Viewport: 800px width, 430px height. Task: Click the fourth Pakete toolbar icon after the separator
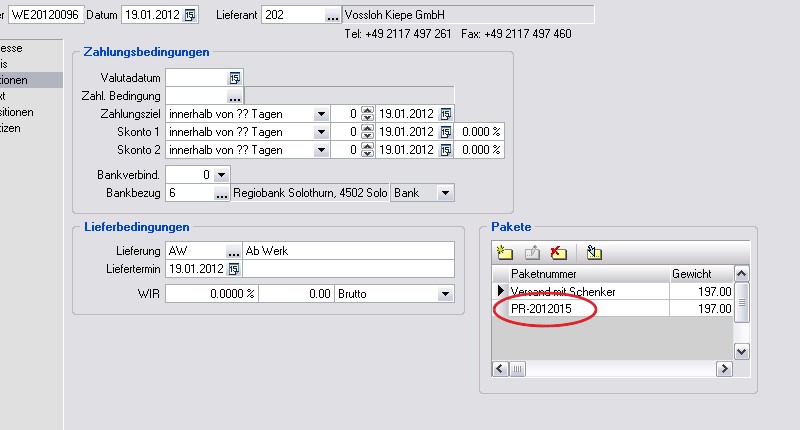(x=594, y=253)
